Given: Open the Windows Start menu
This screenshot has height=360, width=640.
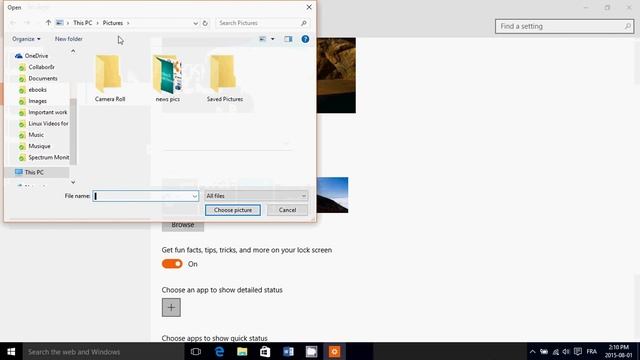Looking at the screenshot, I should (x=11, y=351).
